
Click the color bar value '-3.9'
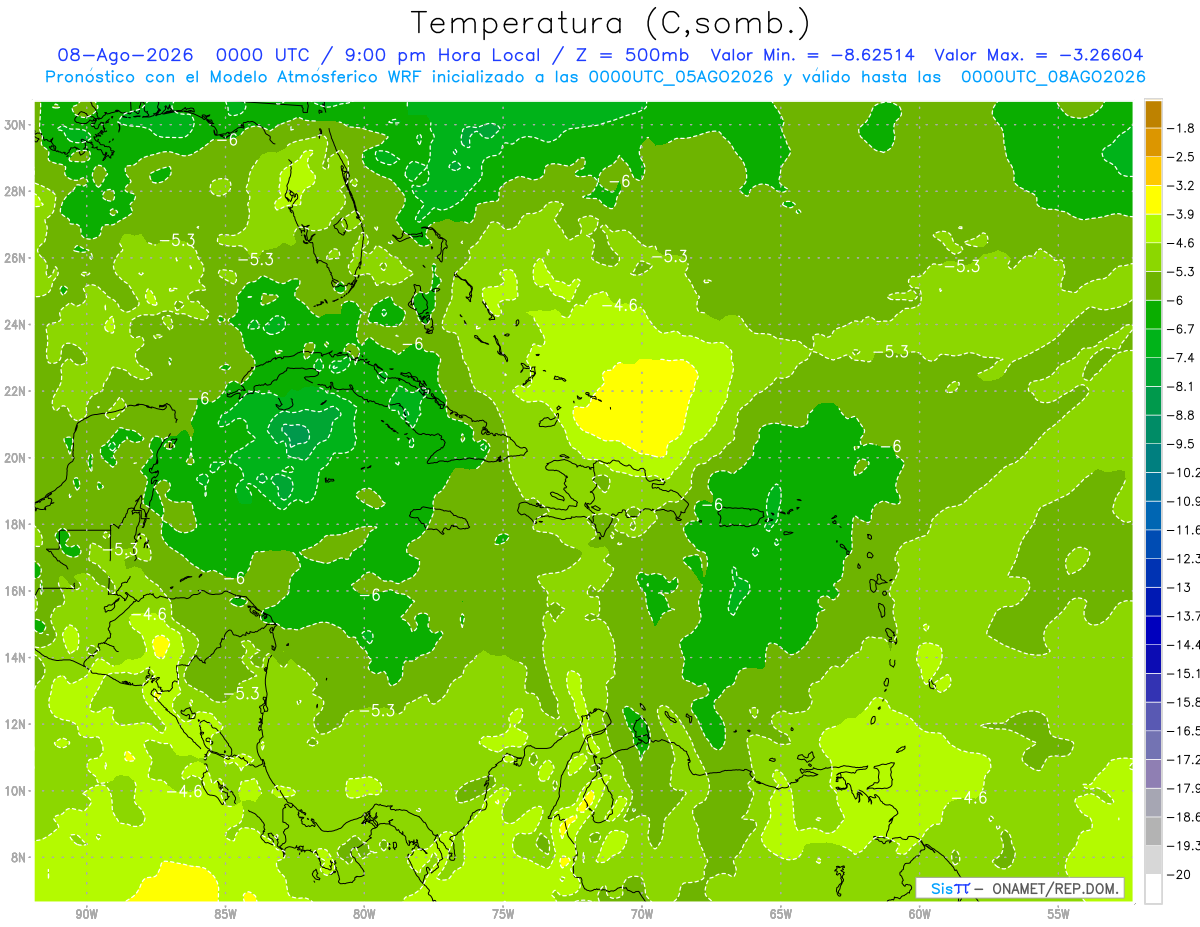(1182, 214)
